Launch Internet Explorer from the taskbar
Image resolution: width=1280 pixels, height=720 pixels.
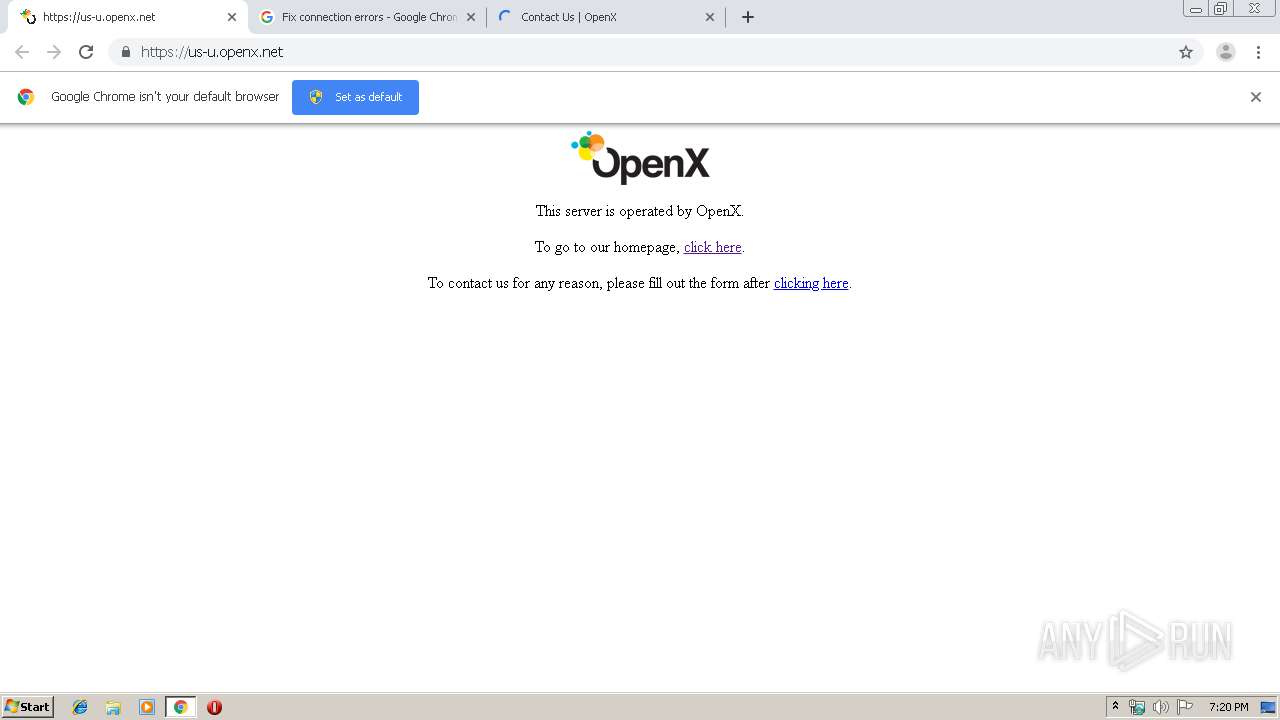coord(80,707)
